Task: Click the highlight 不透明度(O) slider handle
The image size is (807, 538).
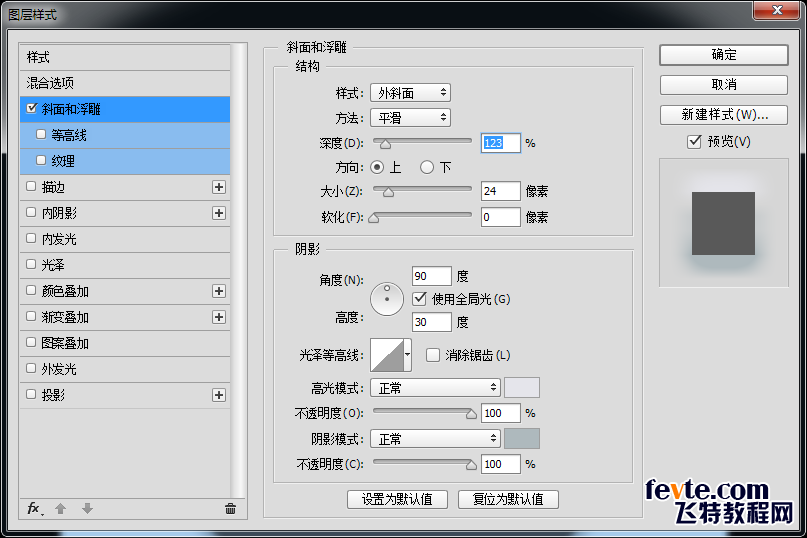Action: 471,414
